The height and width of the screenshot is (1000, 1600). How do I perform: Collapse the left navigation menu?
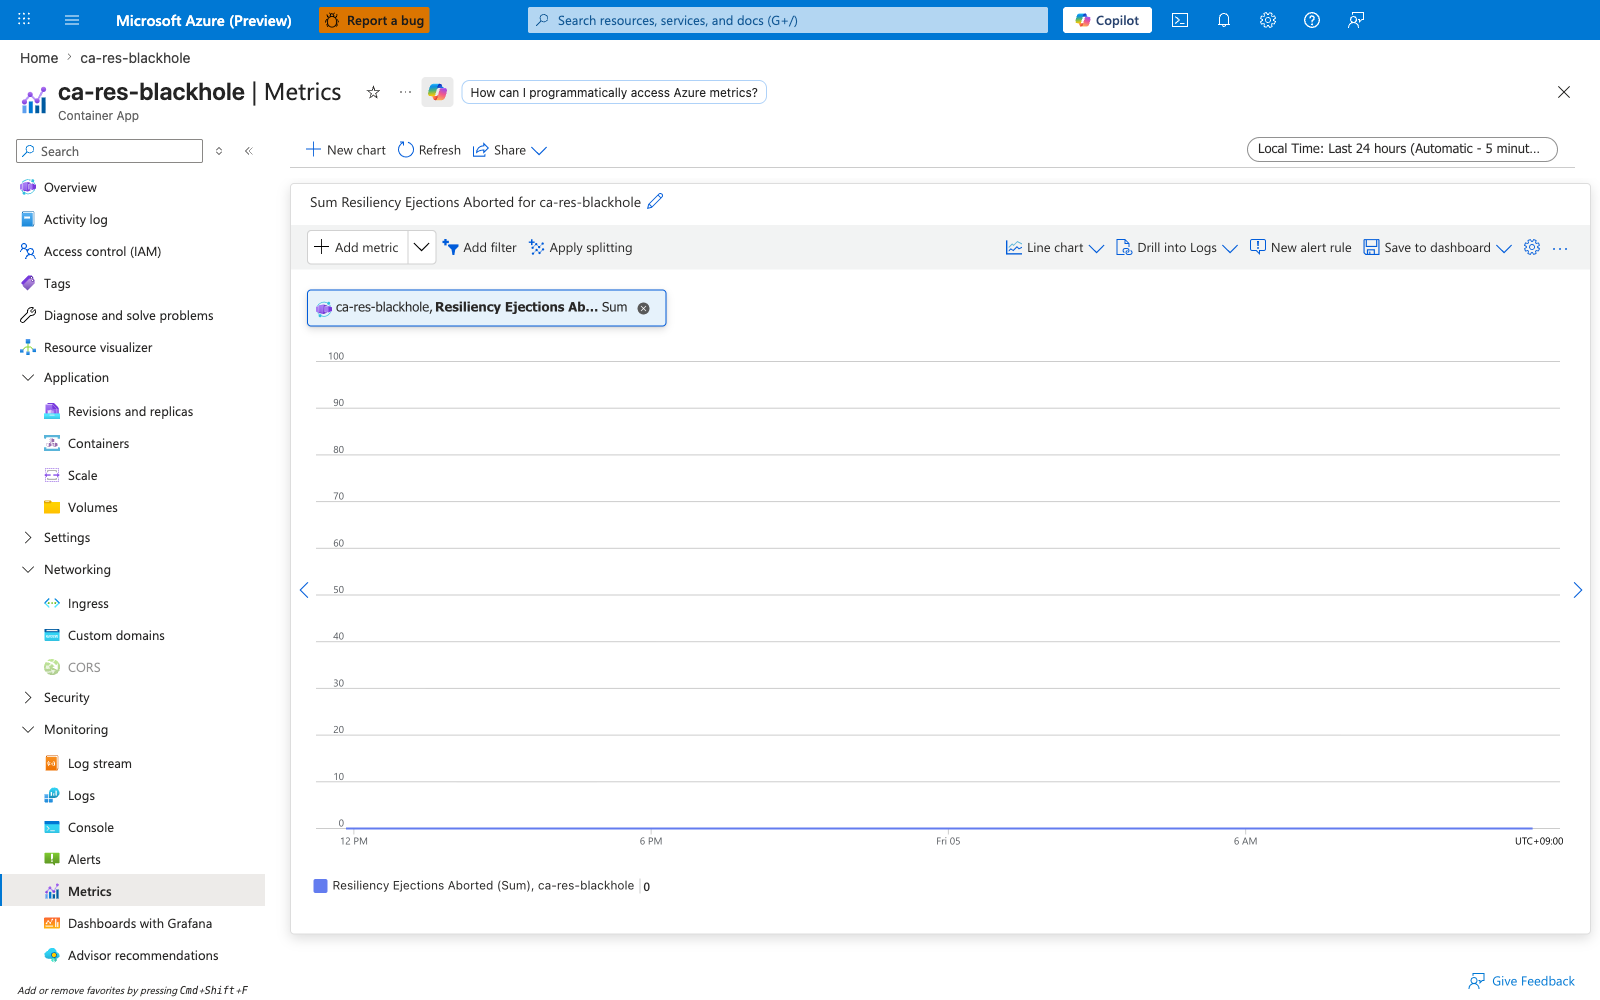click(249, 151)
